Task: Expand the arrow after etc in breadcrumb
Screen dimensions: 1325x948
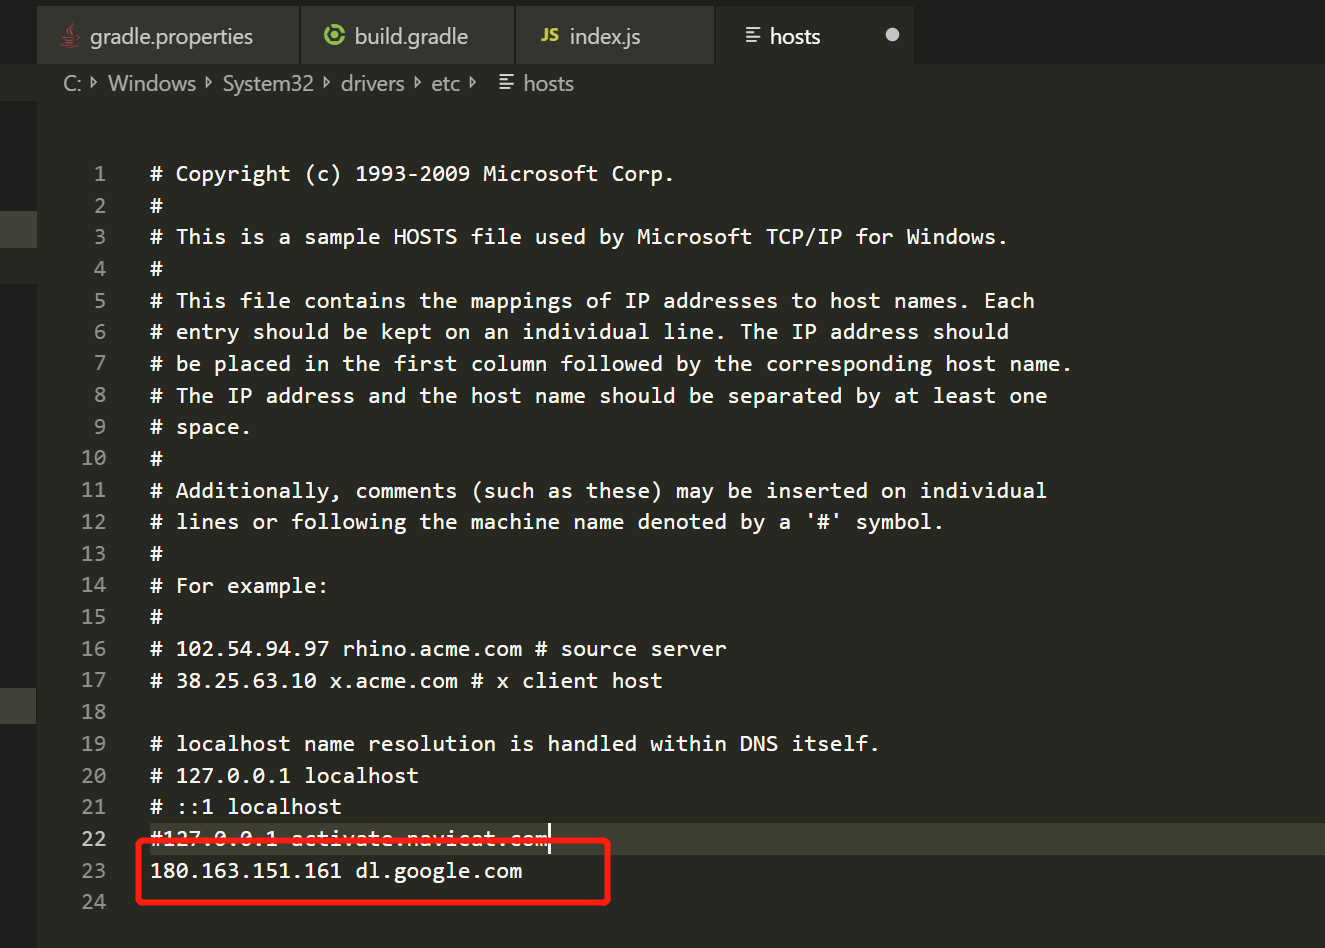Action: [x=473, y=83]
